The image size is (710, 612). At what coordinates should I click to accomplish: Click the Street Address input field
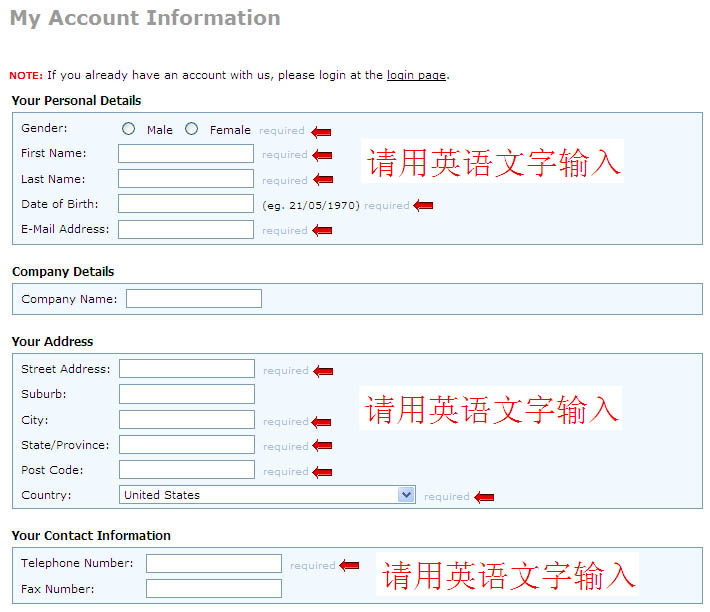(187, 368)
